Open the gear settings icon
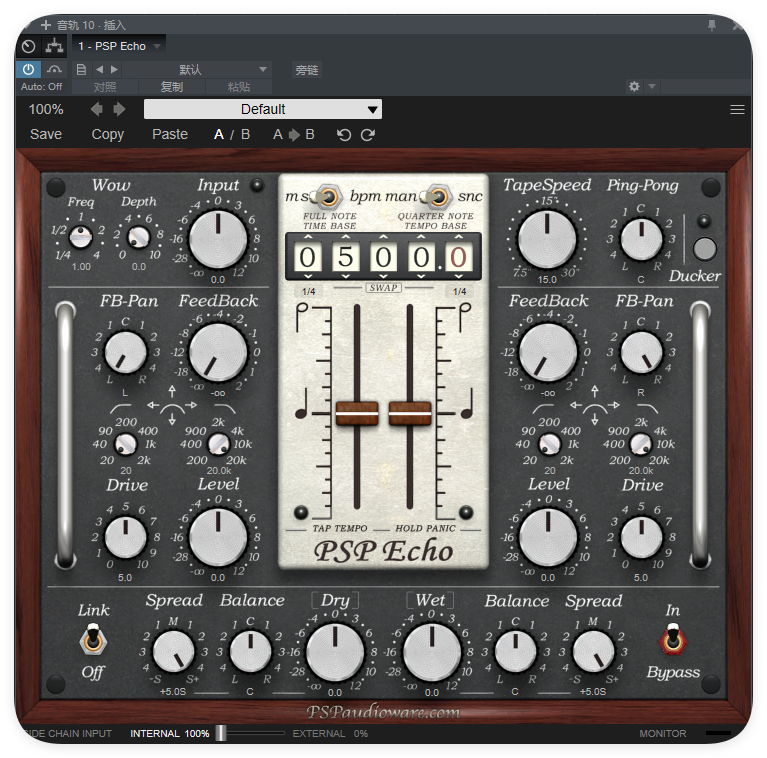The height and width of the screenshot is (758, 767). [634, 87]
